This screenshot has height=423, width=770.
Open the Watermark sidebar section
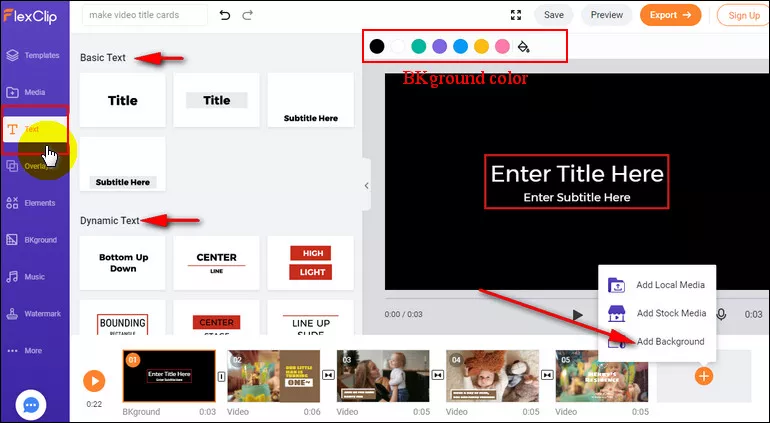tap(34, 313)
